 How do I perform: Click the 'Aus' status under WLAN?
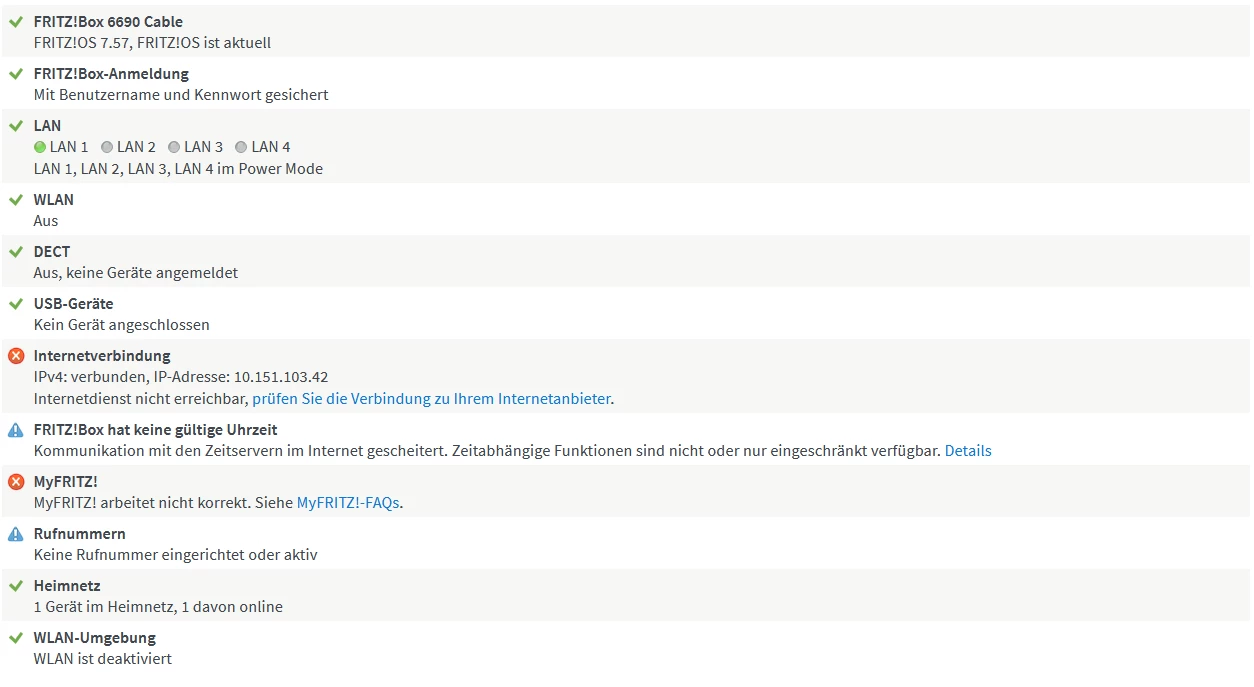[x=46, y=221]
